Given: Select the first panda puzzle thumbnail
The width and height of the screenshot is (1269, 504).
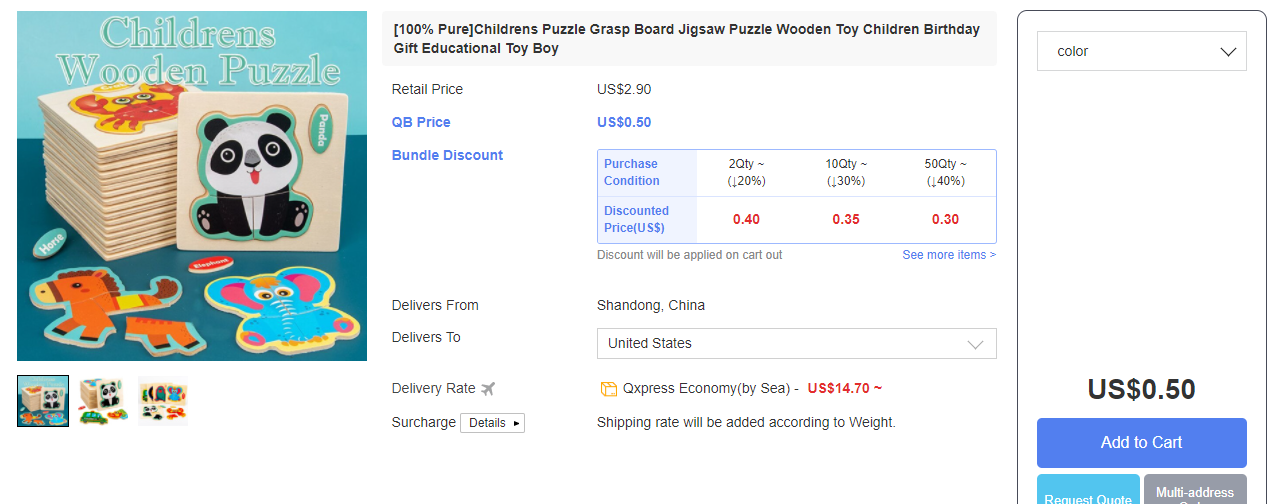Looking at the screenshot, I should point(43,401).
